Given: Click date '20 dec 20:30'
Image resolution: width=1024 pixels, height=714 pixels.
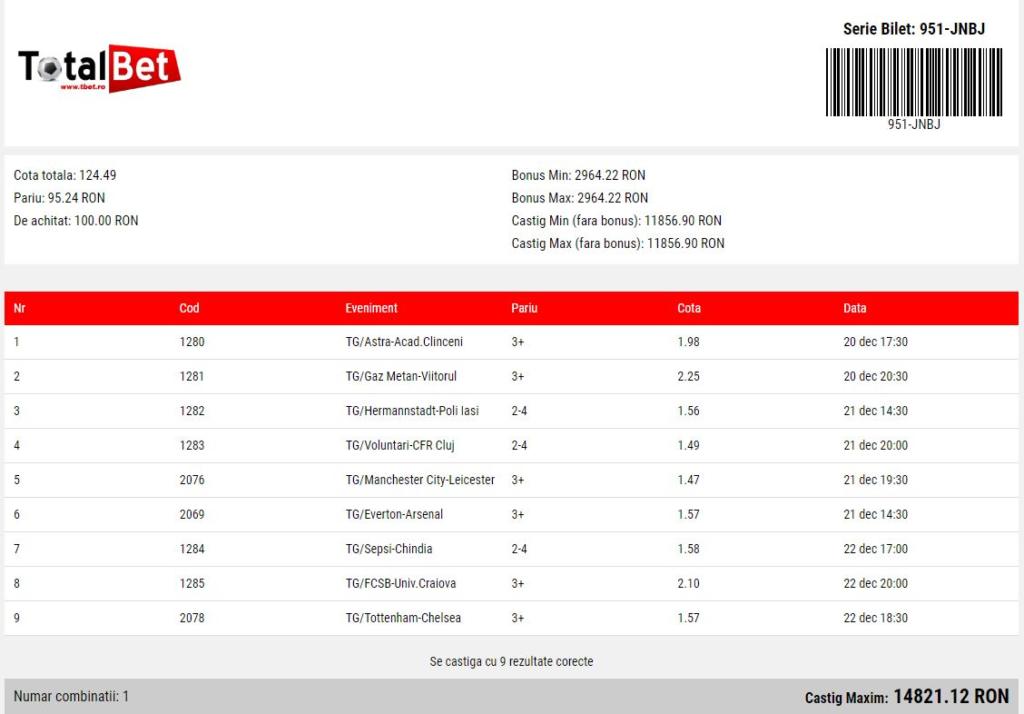Looking at the screenshot, I should click(x=875, y=376).
